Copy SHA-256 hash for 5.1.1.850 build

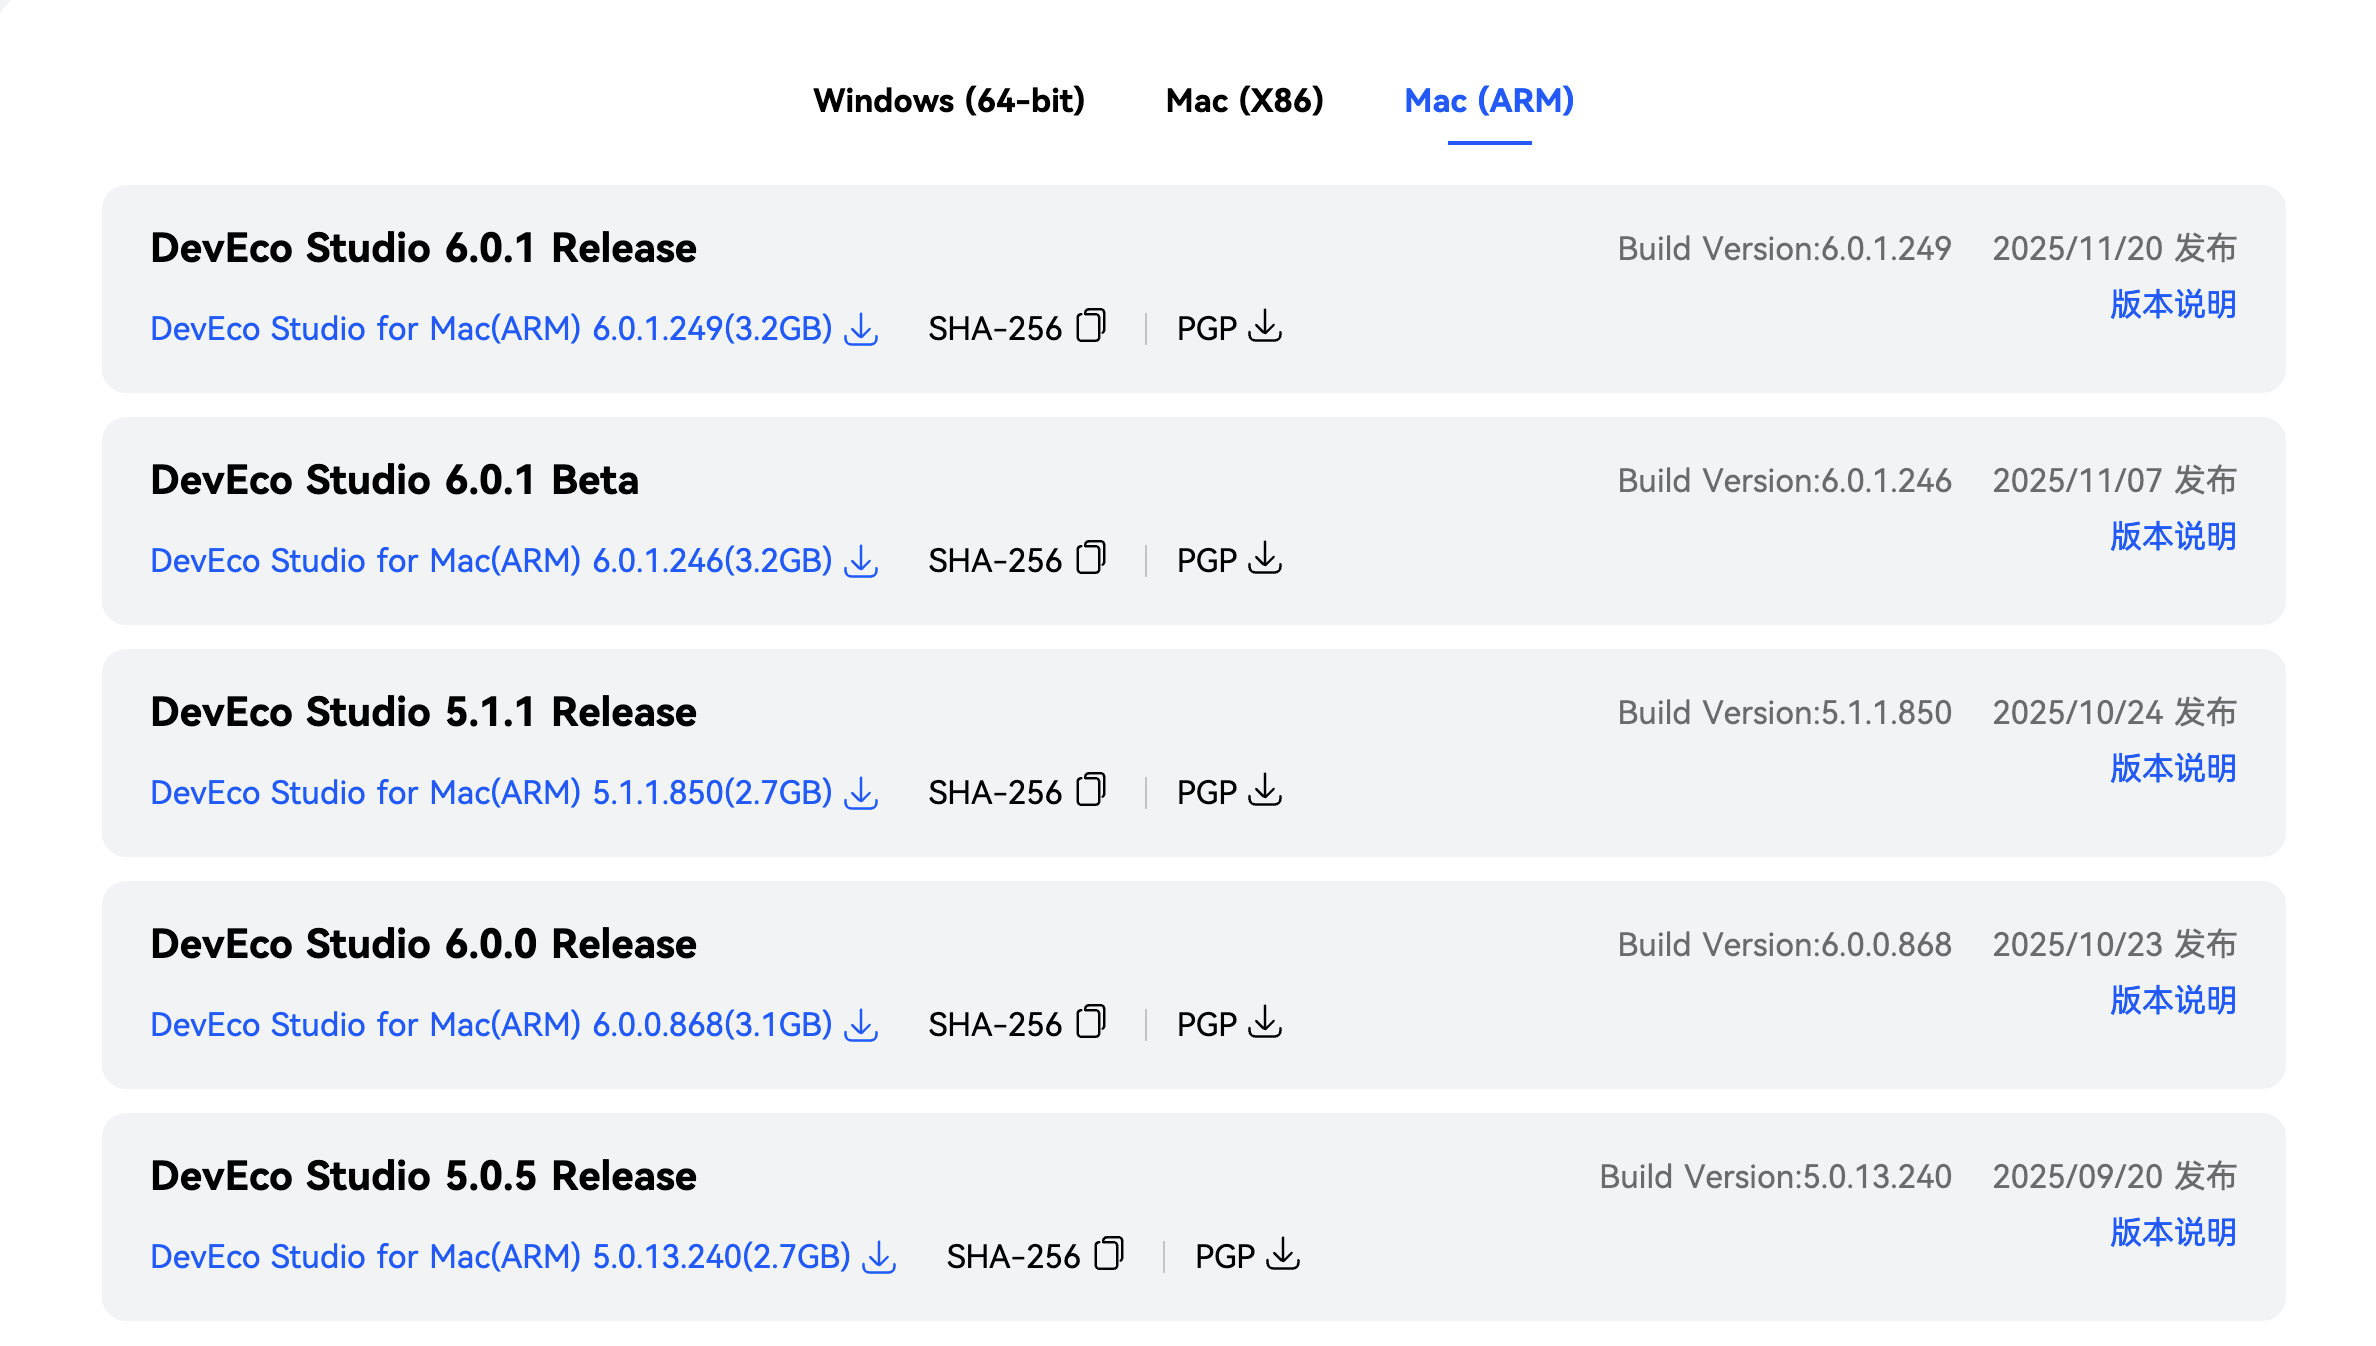[1090, 791]
